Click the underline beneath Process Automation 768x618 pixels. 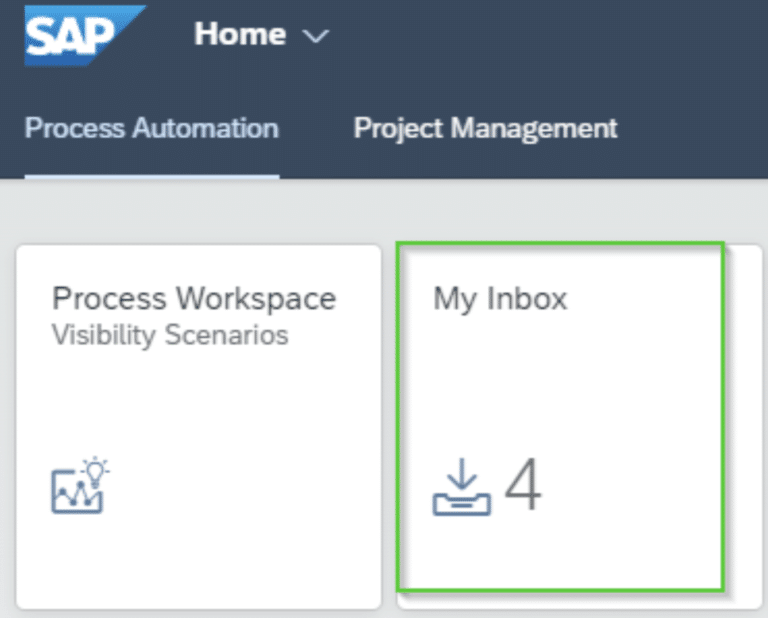point(152,176)
